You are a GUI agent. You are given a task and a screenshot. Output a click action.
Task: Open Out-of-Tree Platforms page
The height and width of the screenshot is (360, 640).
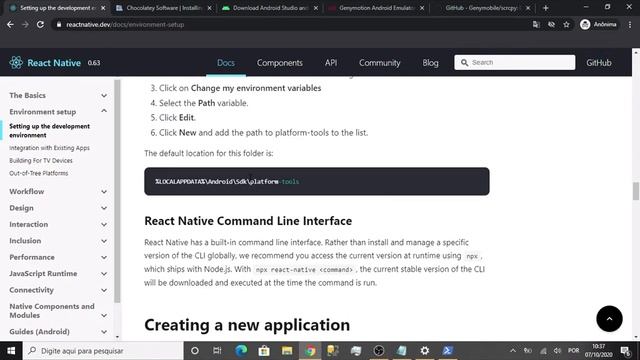[x=39, y=173]
